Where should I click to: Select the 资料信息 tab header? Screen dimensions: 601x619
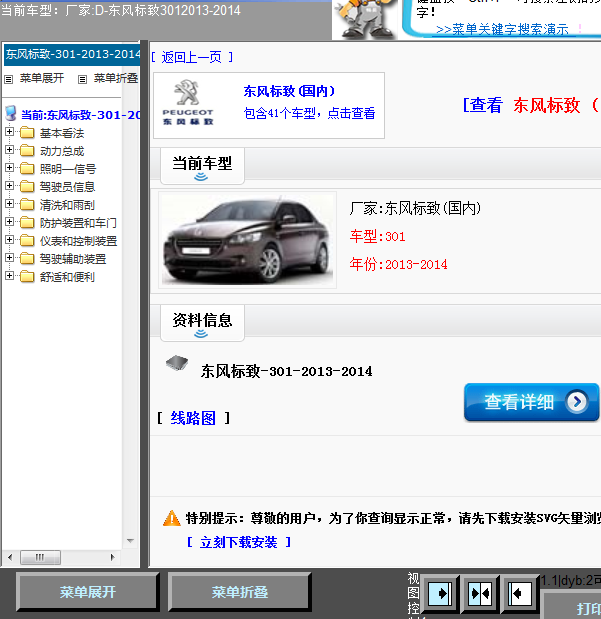(202, 323)
